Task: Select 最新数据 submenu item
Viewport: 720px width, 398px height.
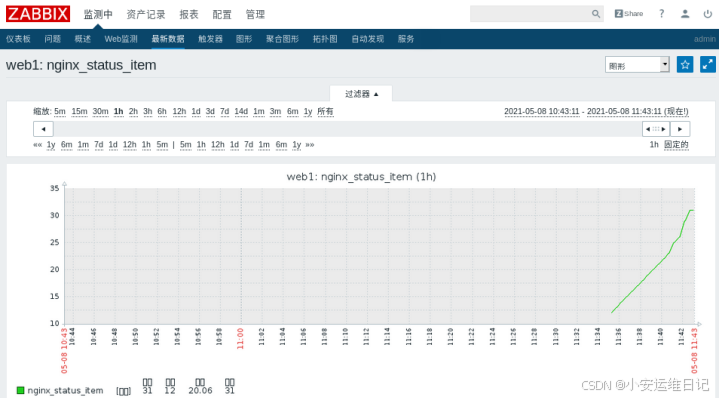Action: point(168,39)
